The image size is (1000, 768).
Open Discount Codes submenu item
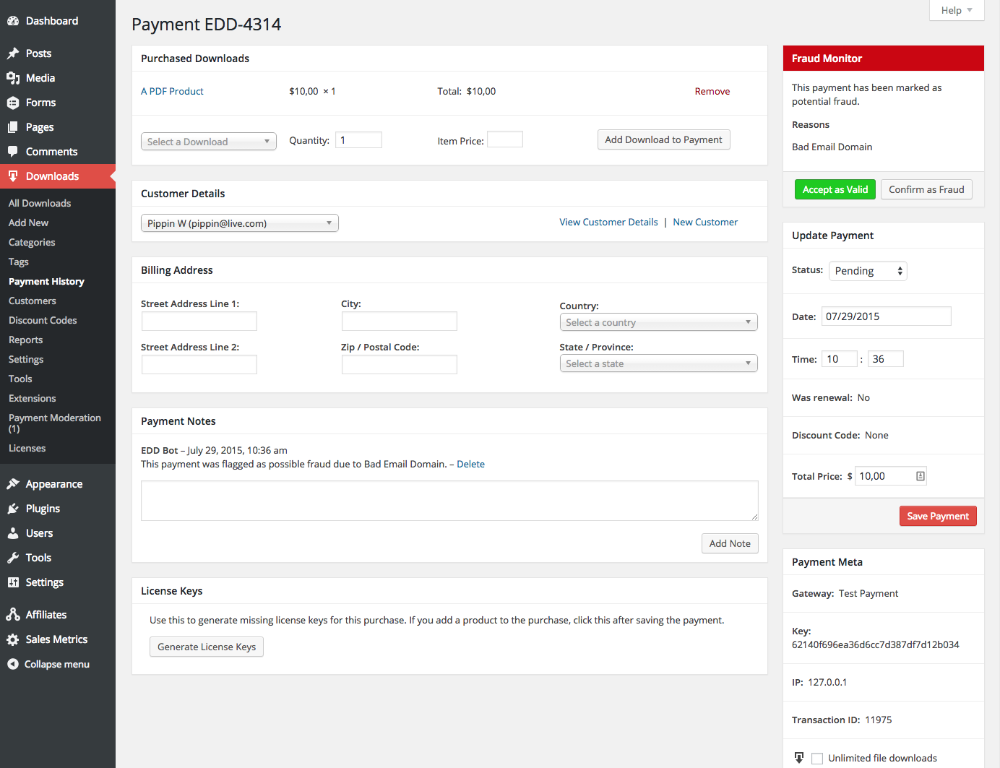pos(43,320)
